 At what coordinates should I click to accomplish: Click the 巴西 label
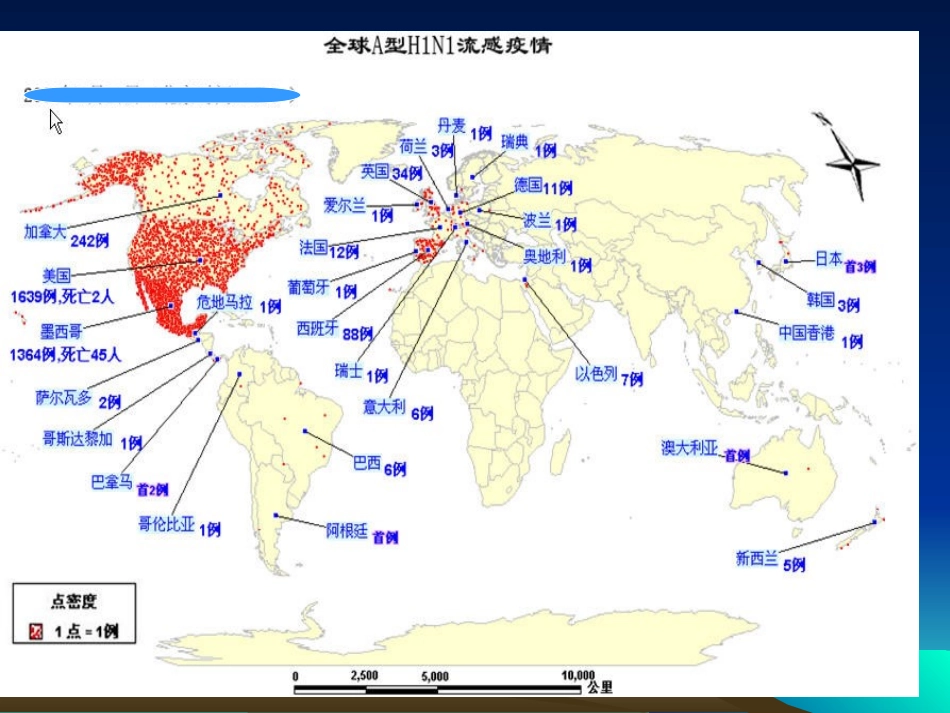coord(367,463)
